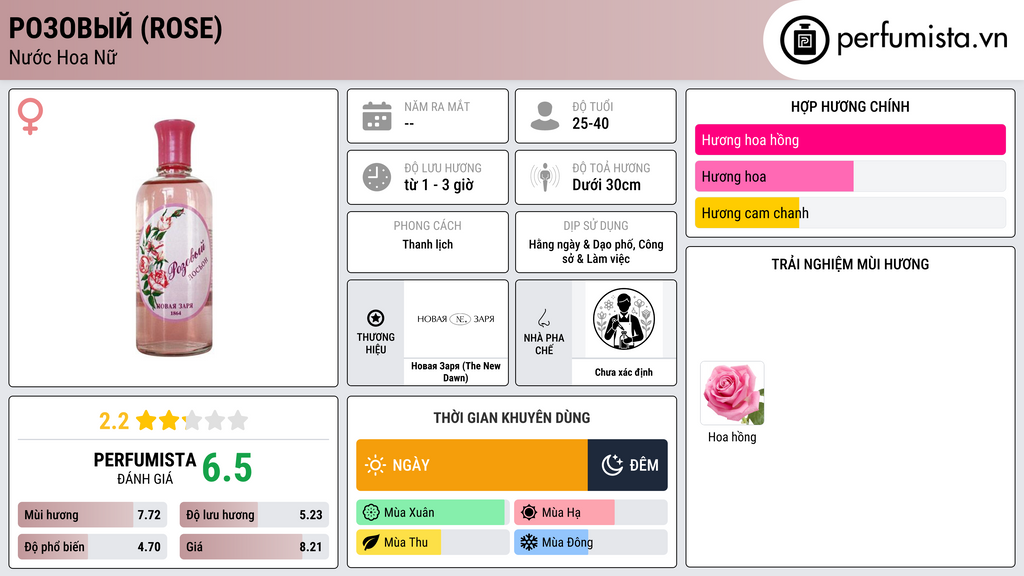Click the subtitle Nước Hoa Nữ
The height and width of the screenshot is (576, 1024).
[x=63, y=57]
